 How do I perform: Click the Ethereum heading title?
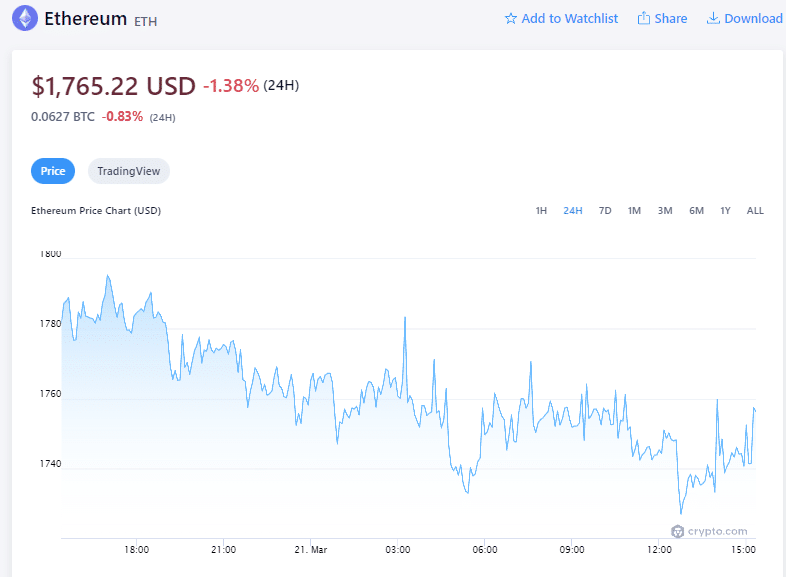tap(85, 19)
